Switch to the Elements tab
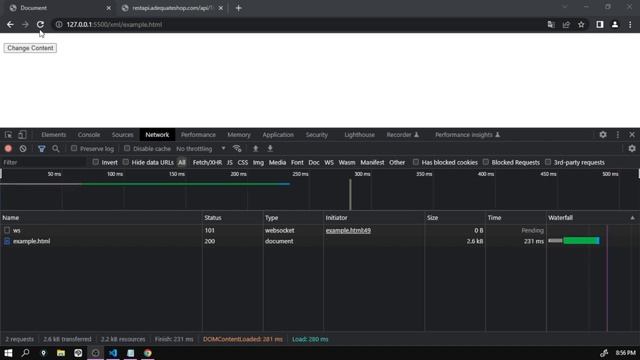Image resolution: width=640 pixels, height=360 pixels. click(53, 135)
